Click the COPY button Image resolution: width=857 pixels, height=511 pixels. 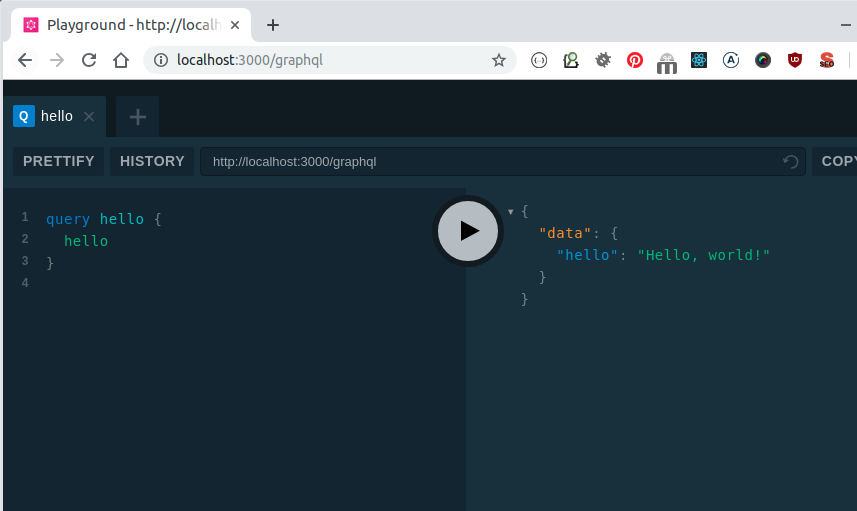coord(836,161)
